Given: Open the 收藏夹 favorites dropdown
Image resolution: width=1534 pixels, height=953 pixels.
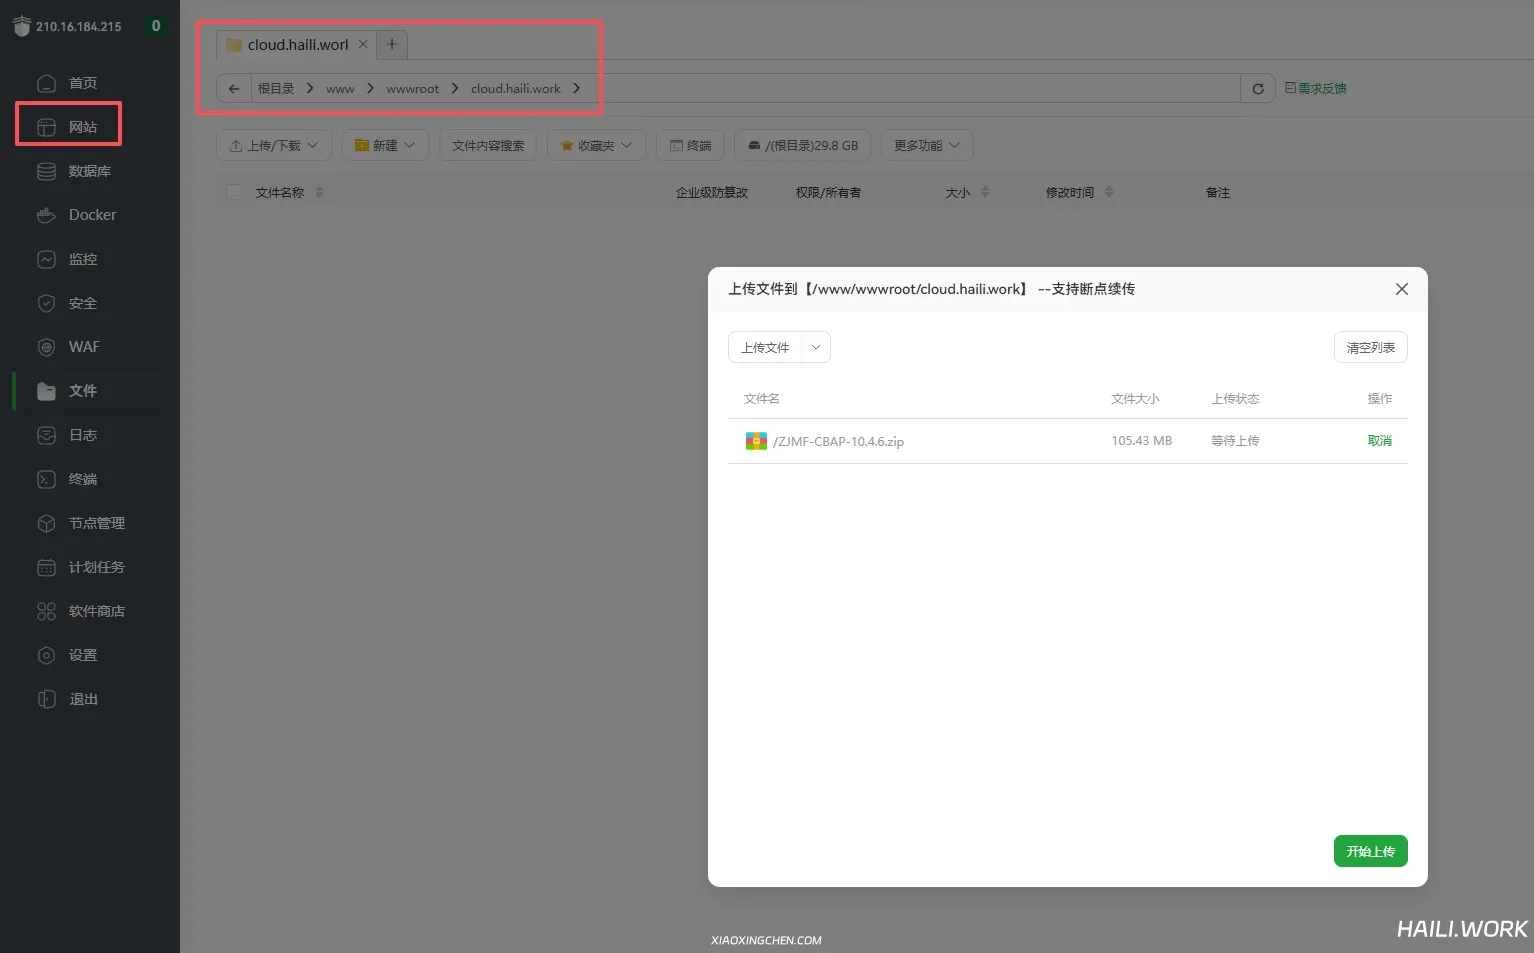Looking at the screenshot, I should coord(596,146).
